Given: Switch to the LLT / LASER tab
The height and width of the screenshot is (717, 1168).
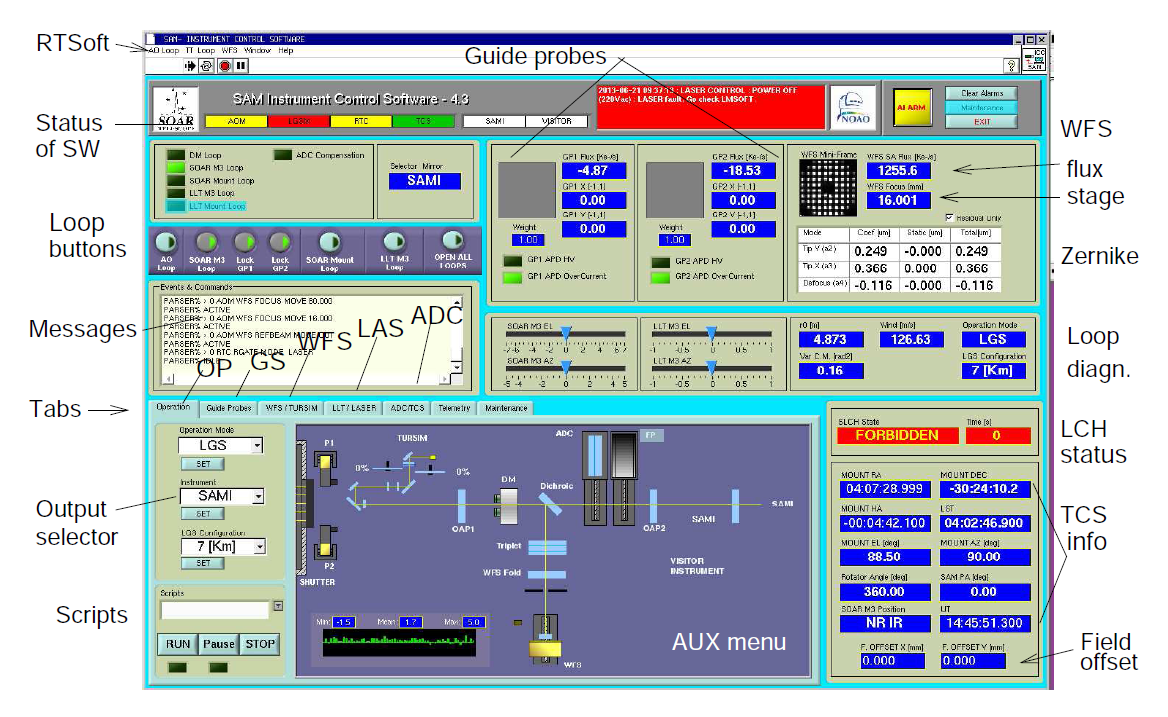Looking at the screenshot, I should click(x=354, y=408).
